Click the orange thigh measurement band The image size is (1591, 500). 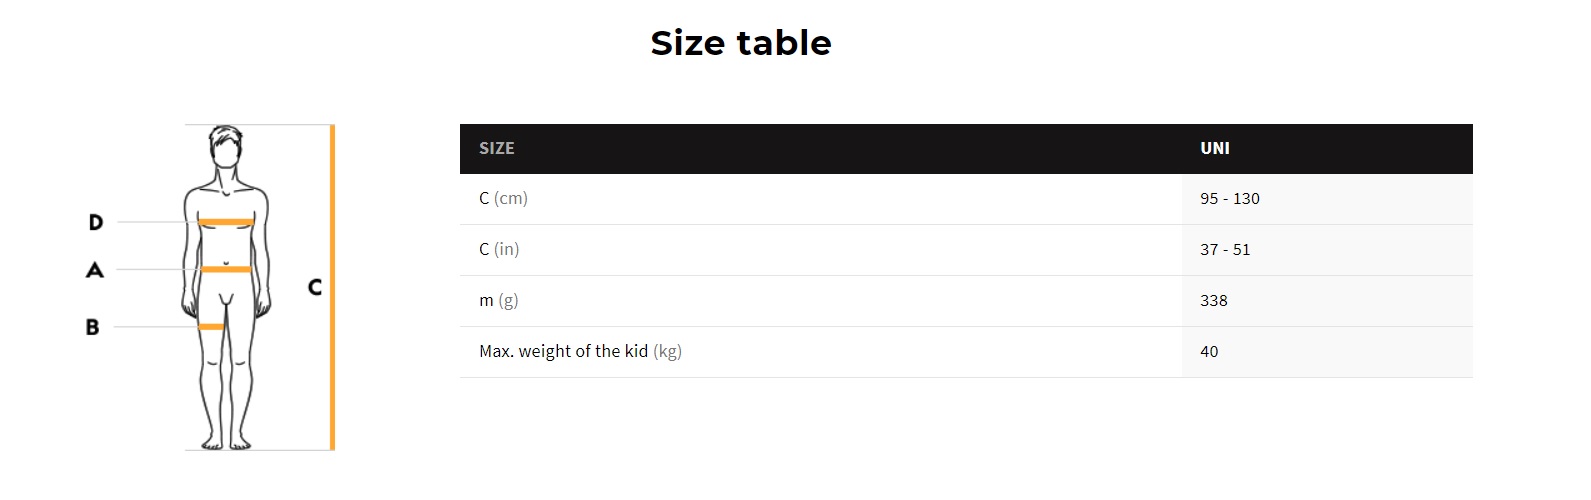pos(211,327)
